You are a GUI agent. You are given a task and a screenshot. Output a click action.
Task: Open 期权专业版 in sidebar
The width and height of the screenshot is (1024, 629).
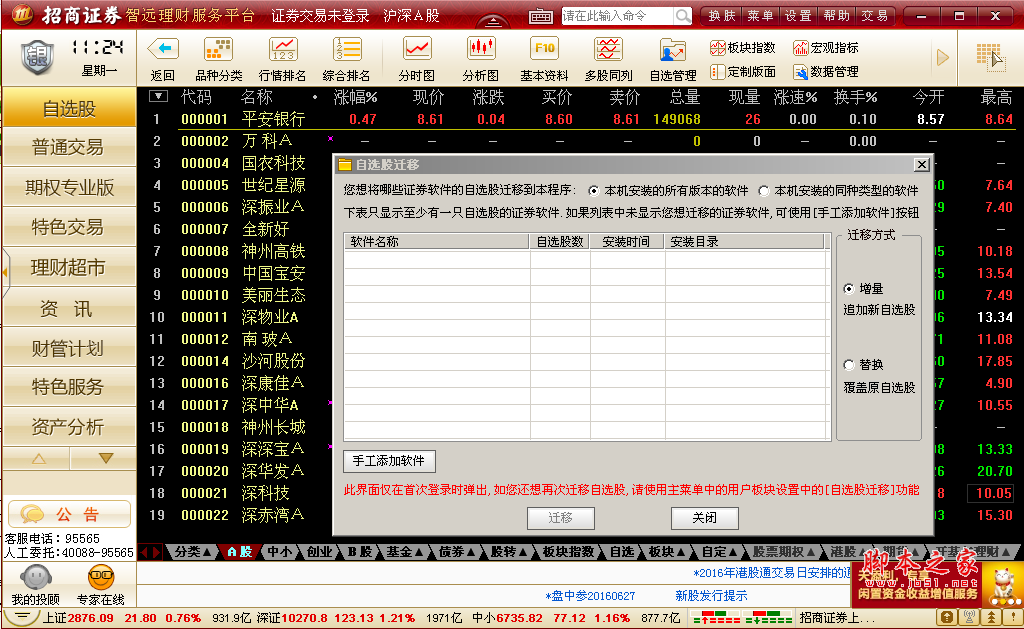[69, 188]
